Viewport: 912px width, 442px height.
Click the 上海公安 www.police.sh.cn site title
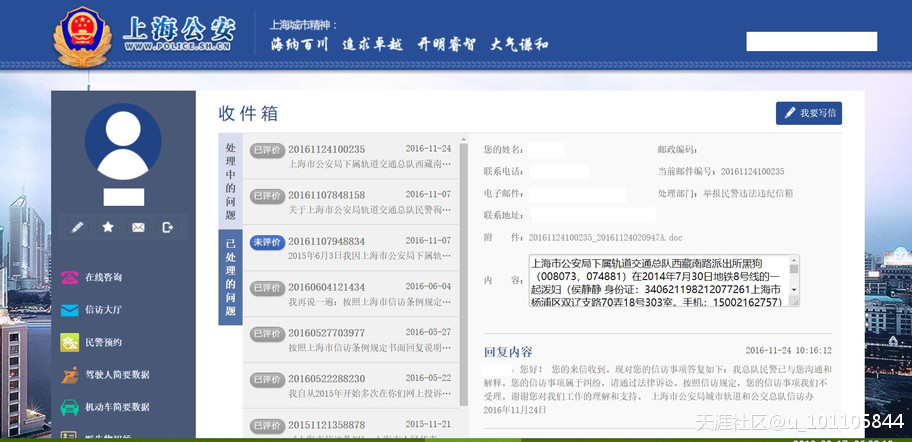pyautogui.click(x=179, y=34)
